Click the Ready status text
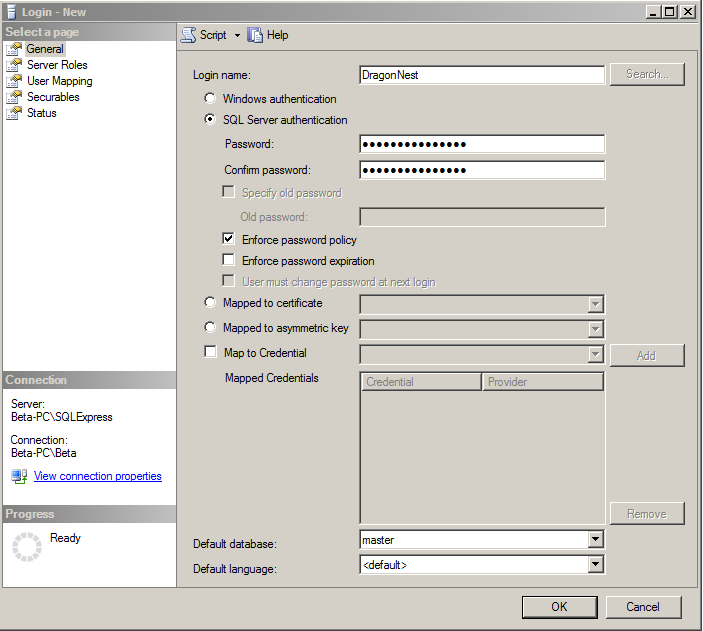Viewport: 703px width, 631px height. 65,538
